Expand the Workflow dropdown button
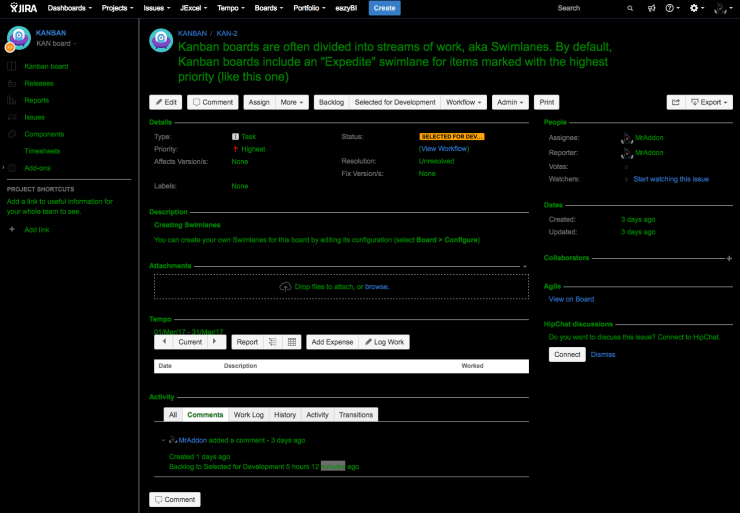Image resolution: width=740 pixels, height=513 pixels. pyautogui.click(x=463, y=102)
